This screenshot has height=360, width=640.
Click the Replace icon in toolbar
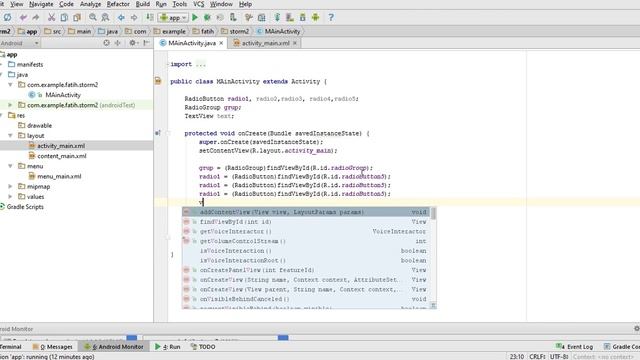tap(105, 18)
